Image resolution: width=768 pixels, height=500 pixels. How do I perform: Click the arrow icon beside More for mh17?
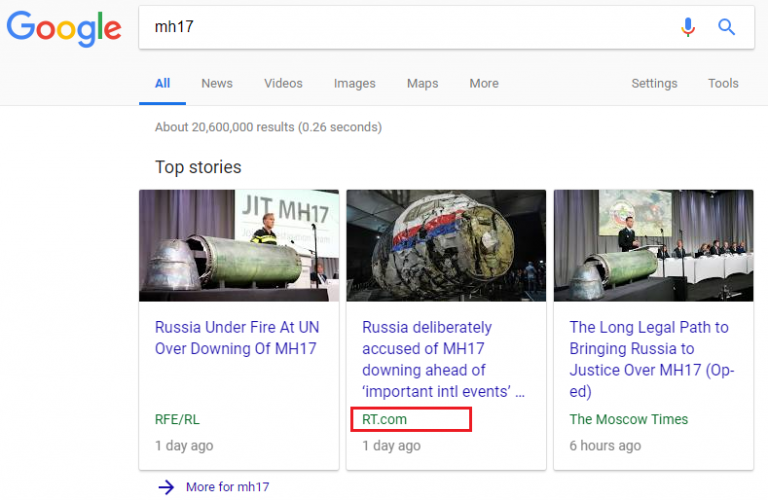166,487
